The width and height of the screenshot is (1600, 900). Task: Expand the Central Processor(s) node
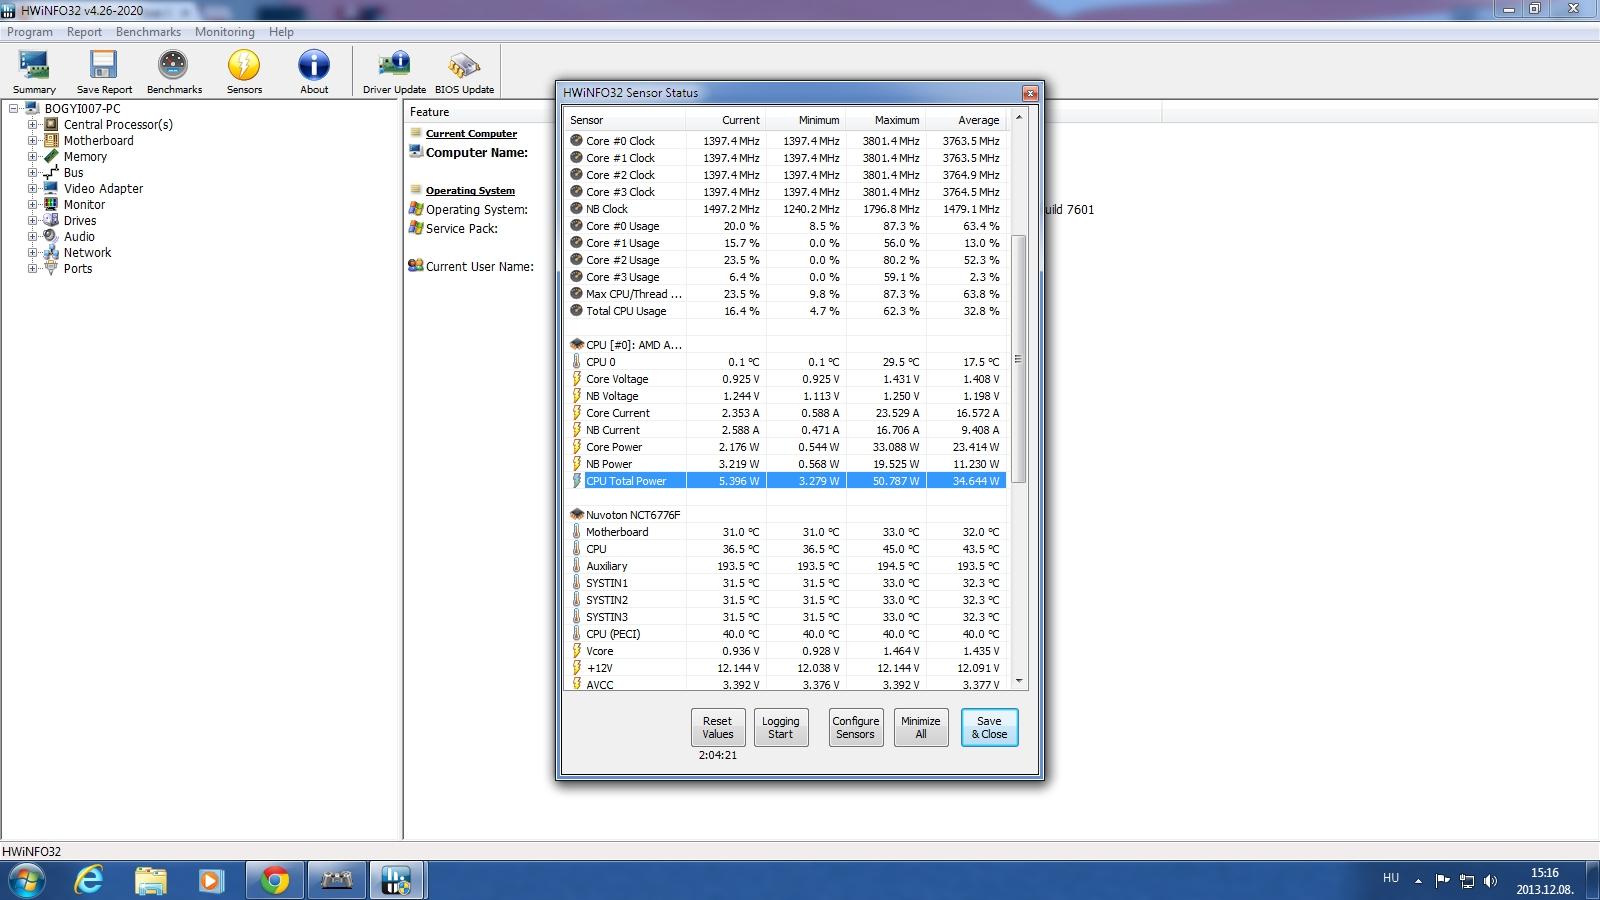pyautogui.click(x=32, y=125)
